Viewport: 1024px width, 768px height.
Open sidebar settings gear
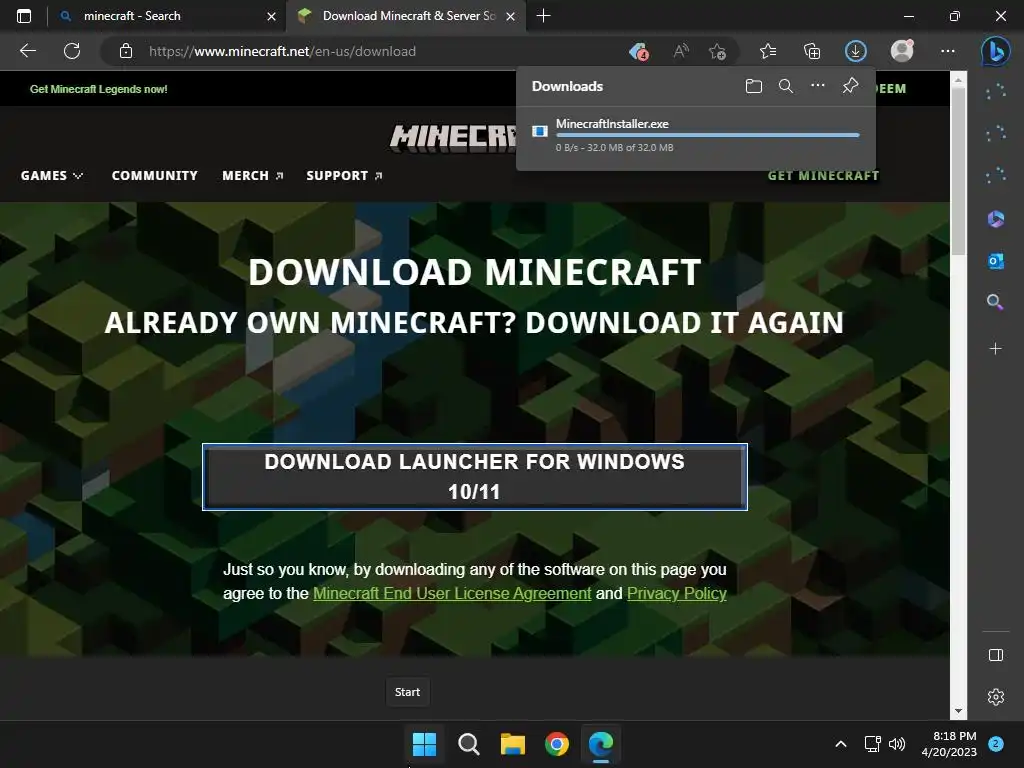995,697
